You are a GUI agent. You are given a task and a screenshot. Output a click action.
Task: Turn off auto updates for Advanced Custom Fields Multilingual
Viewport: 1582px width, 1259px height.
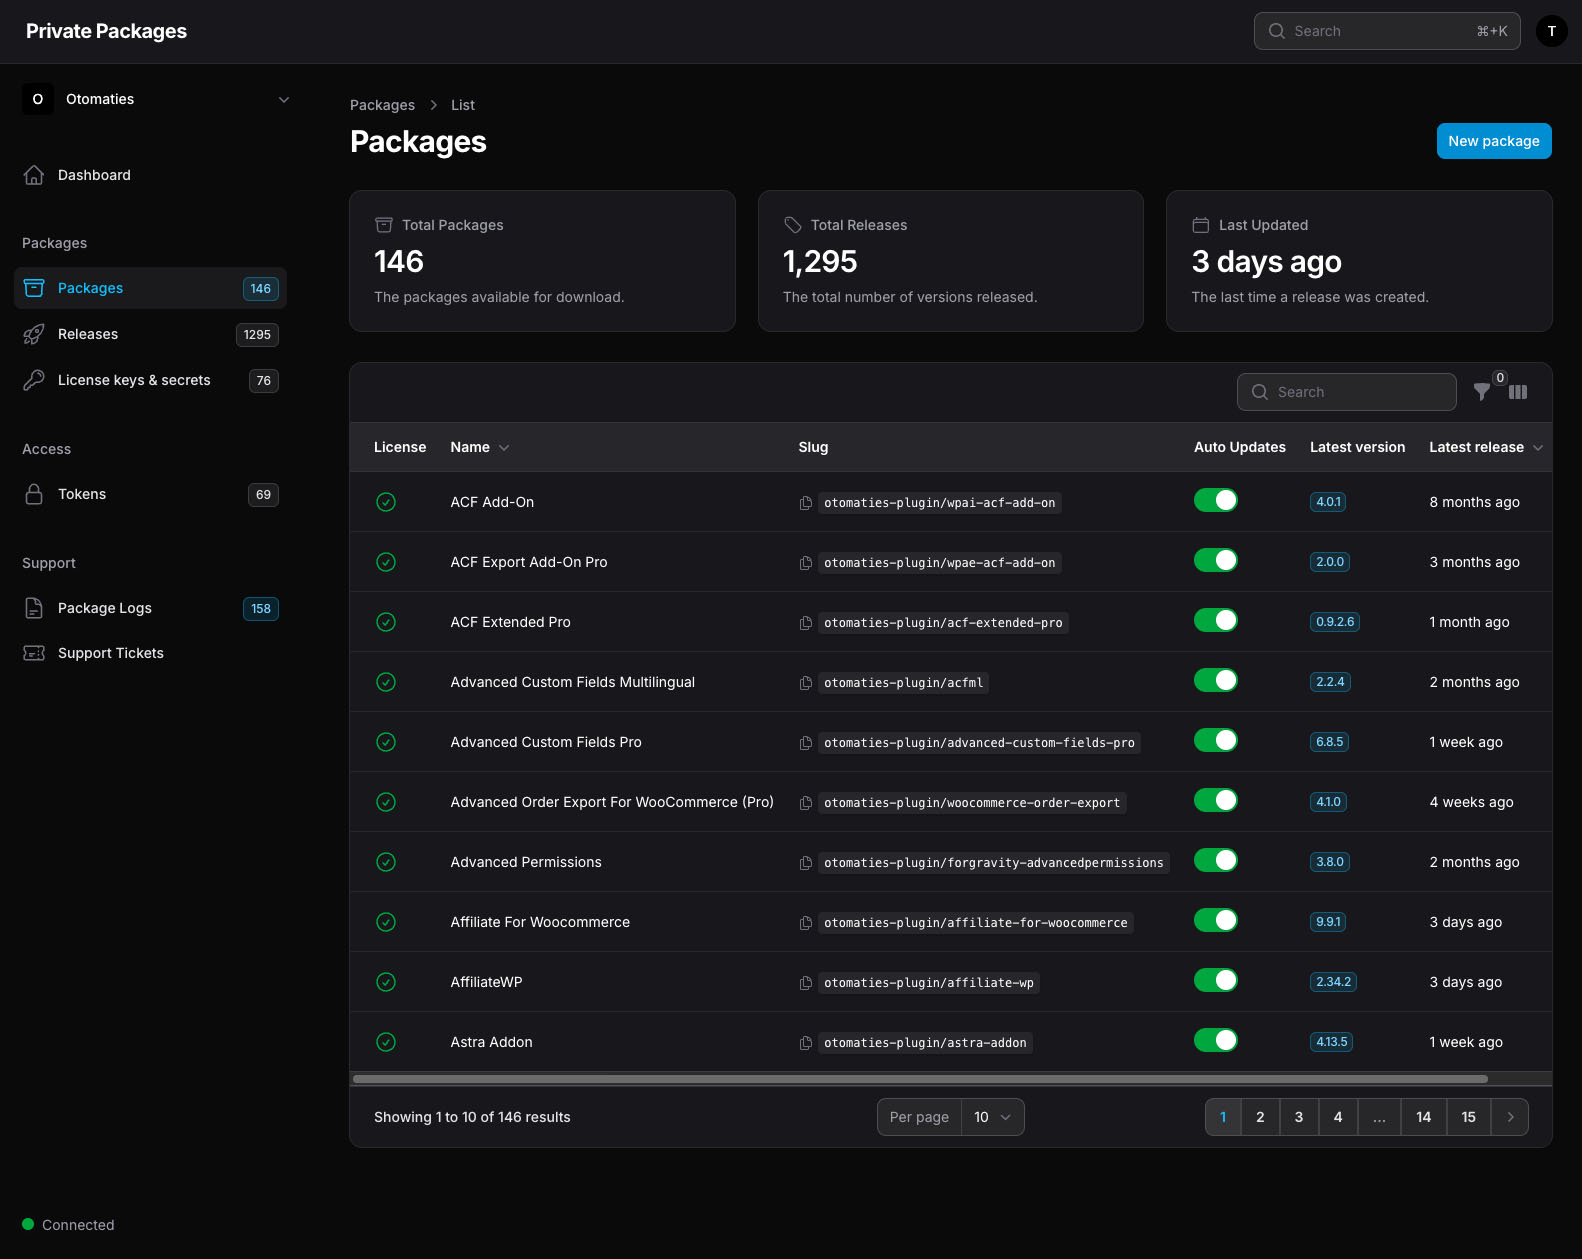(1216, 680)
